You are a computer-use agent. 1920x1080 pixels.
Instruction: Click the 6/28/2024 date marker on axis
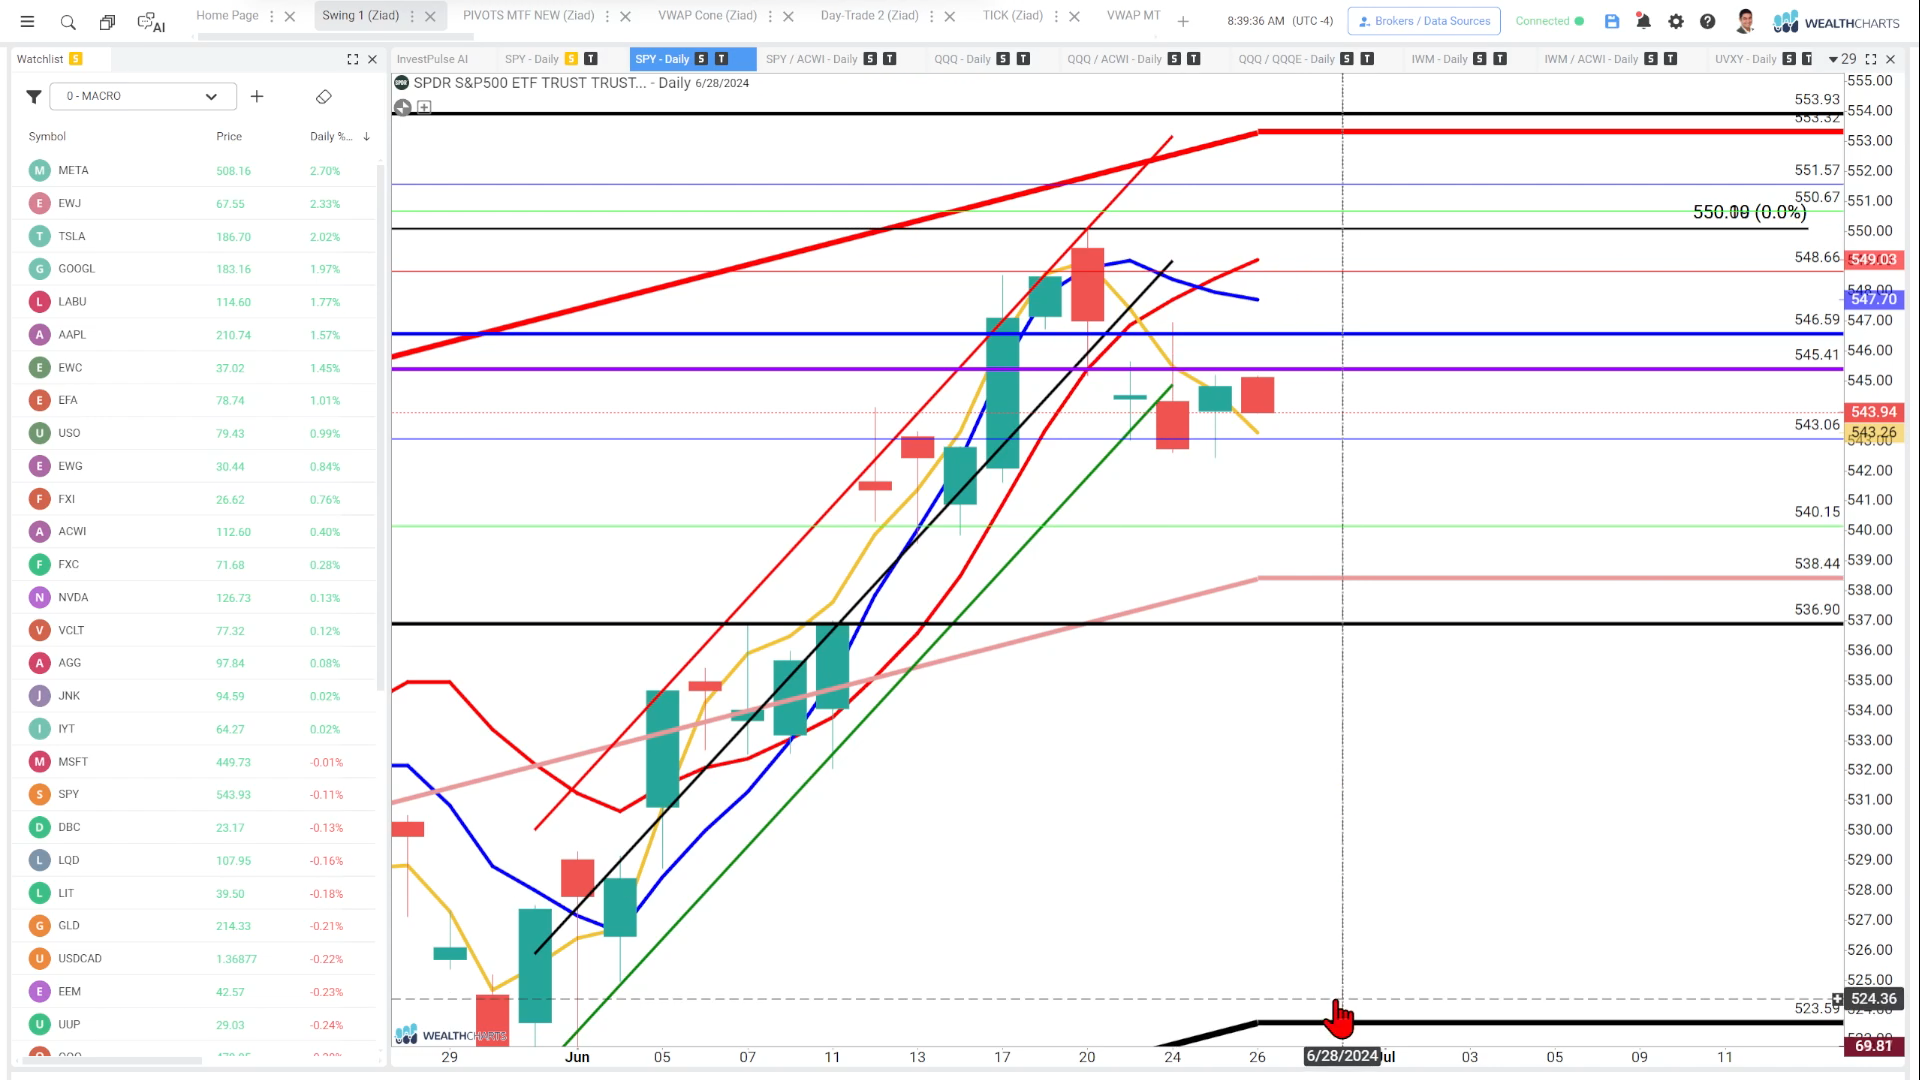point(1342,1057)
